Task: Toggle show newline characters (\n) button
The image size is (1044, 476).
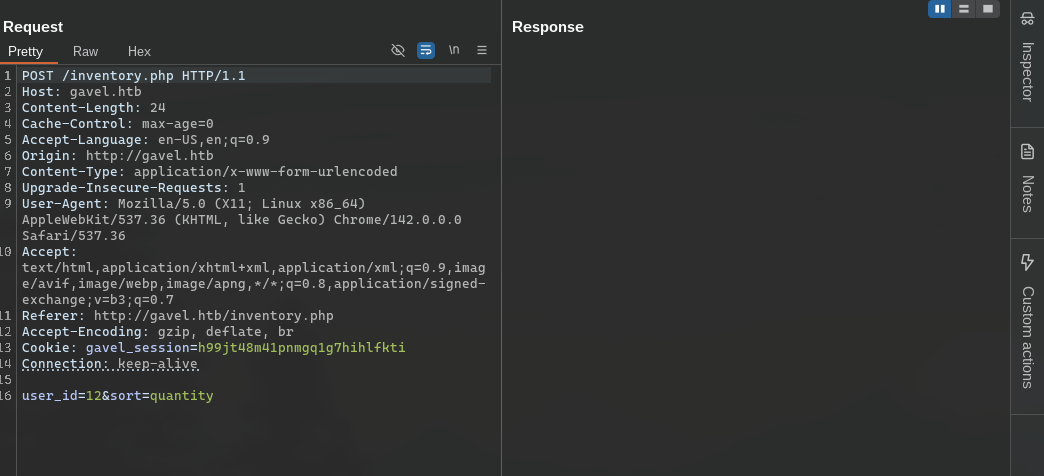Action: 454,50
